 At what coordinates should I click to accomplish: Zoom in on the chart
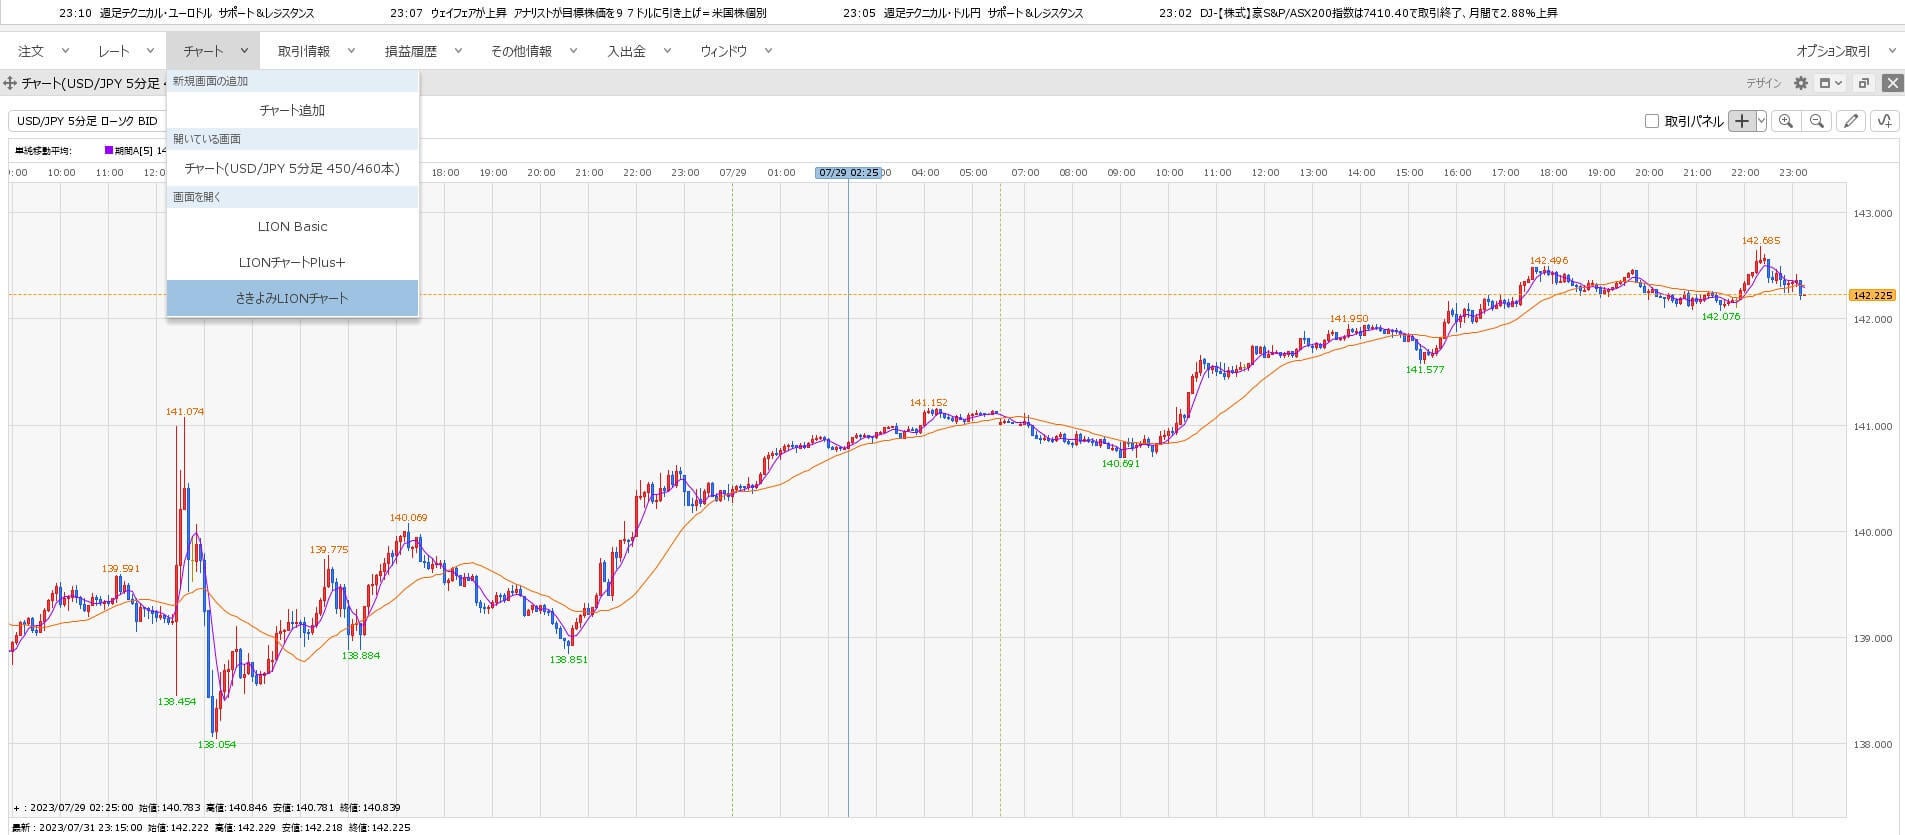pyautogui.click(x=1786, y=121)
